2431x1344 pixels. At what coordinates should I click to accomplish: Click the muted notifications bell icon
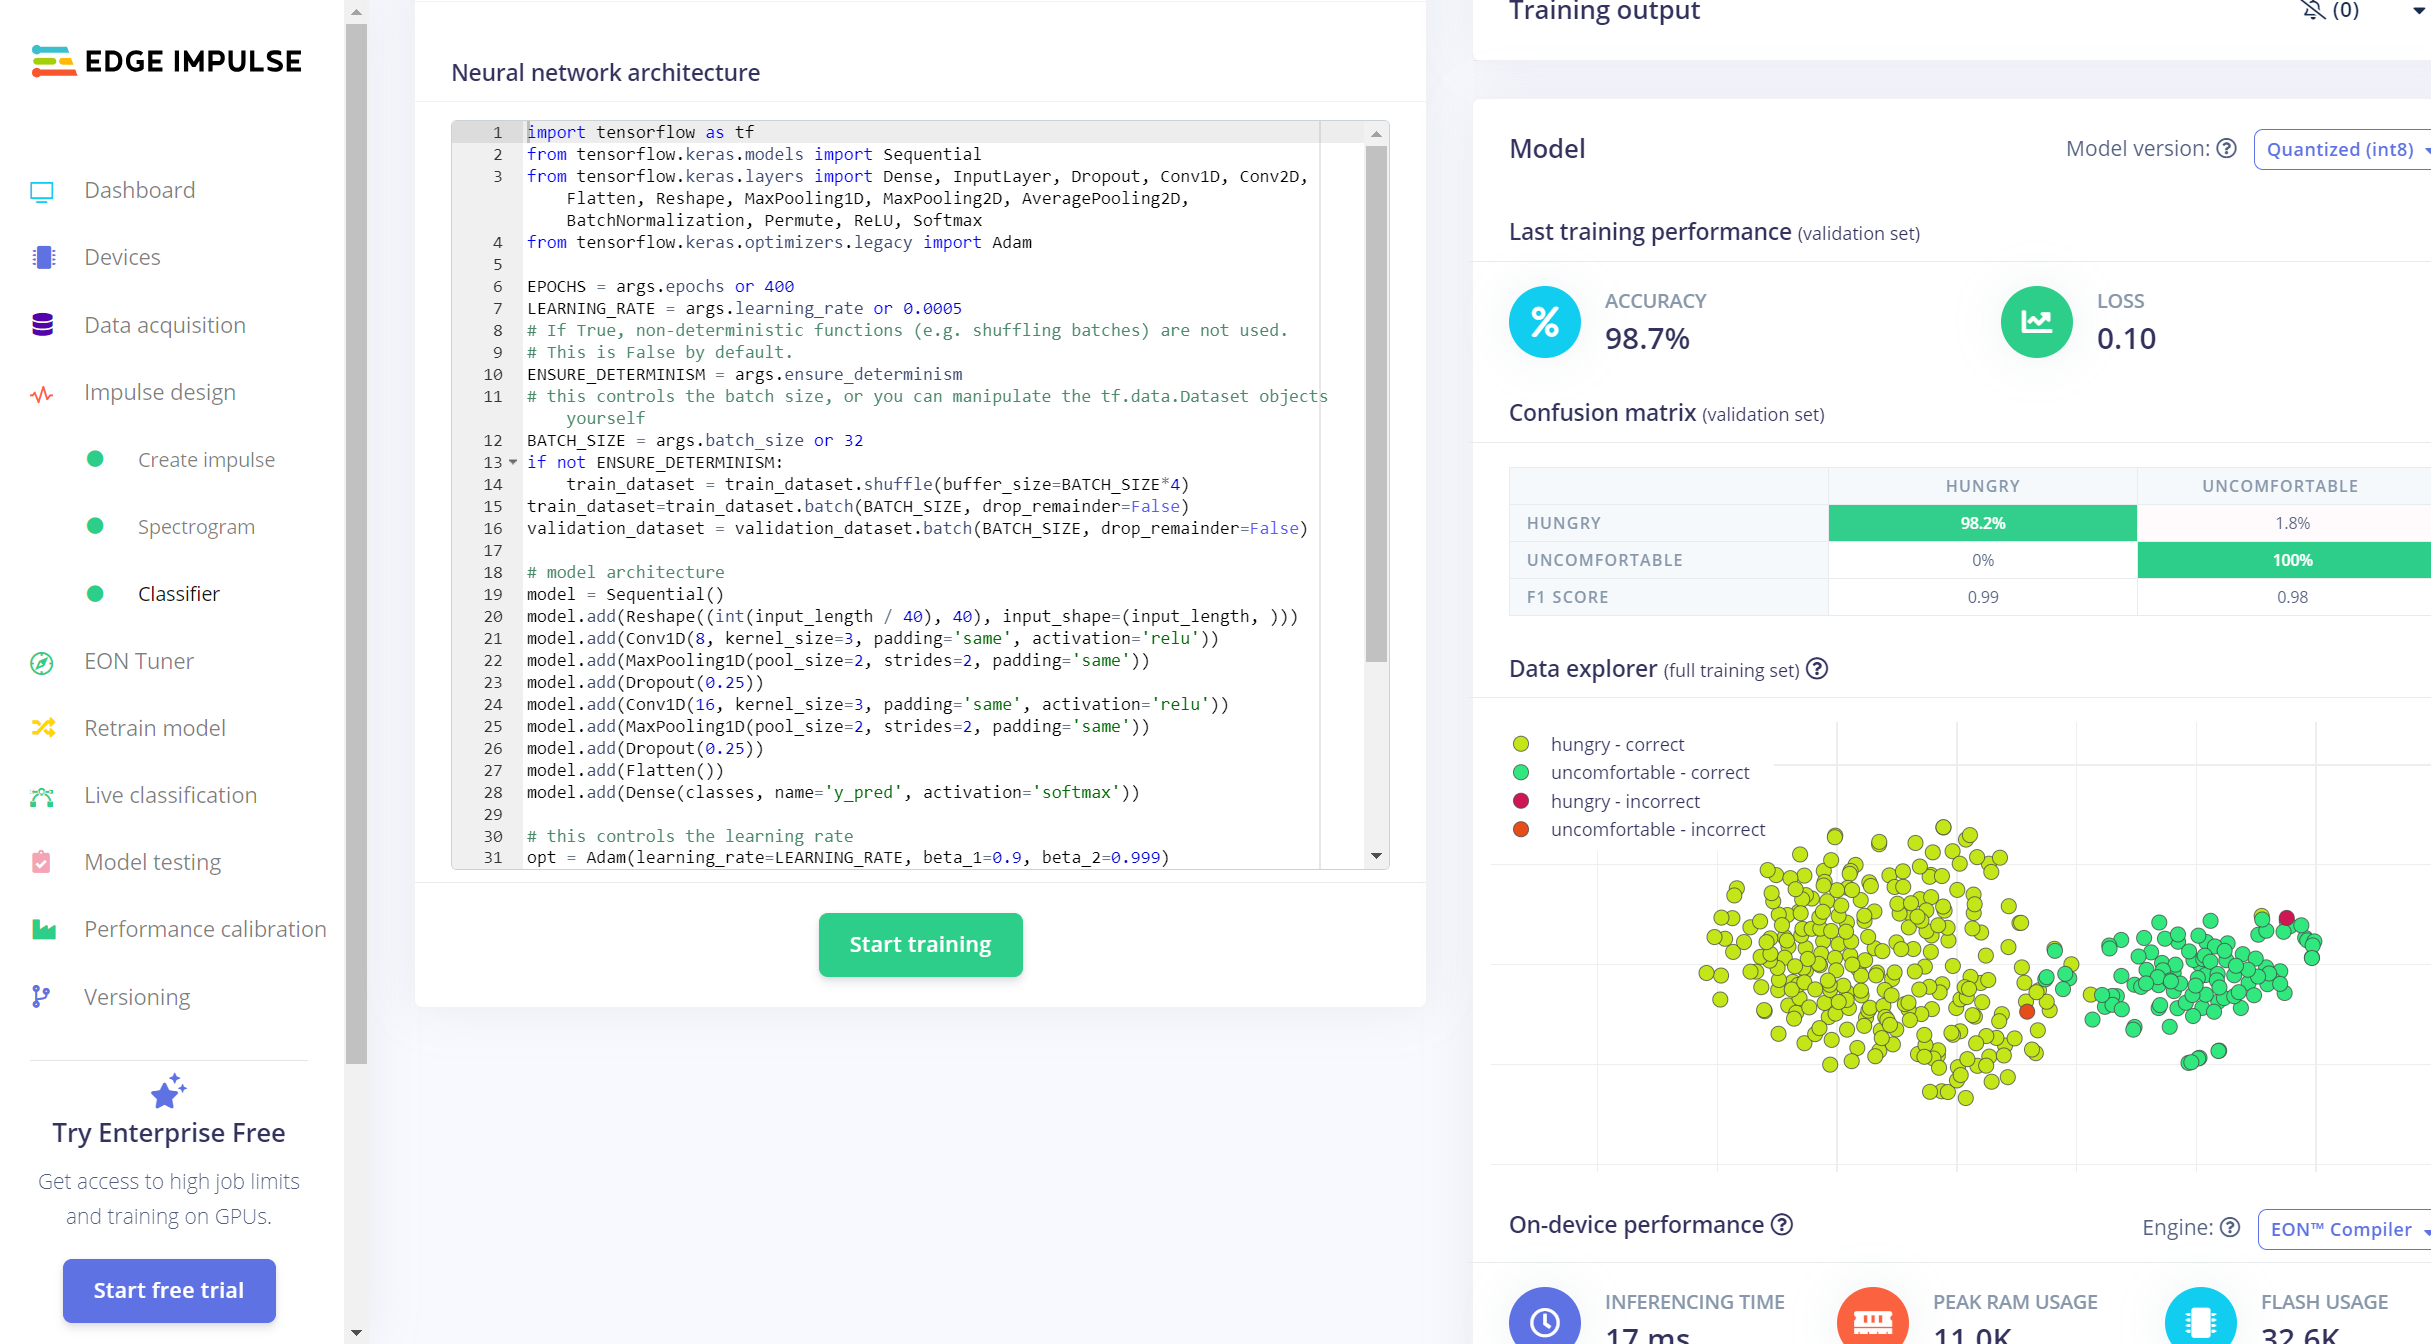click(x=2313, y=11)
